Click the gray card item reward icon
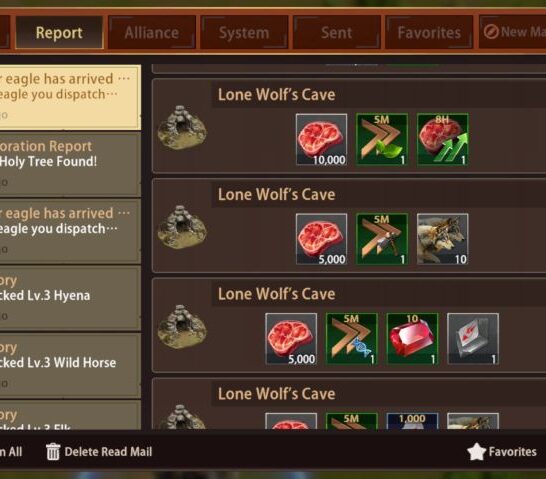This screenshot has height=479, width=546. 473,339
